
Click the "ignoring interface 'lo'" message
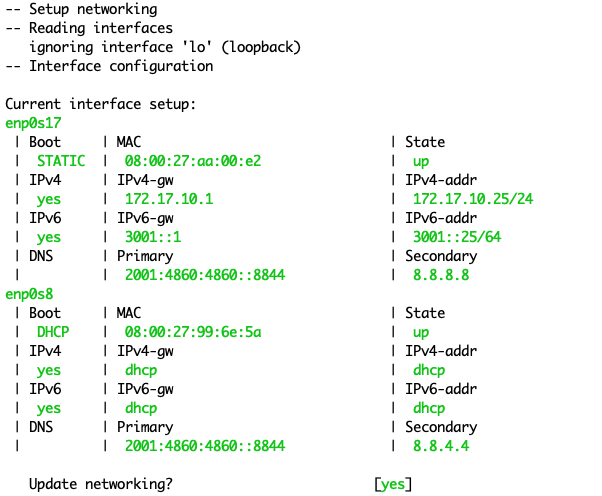165,47
